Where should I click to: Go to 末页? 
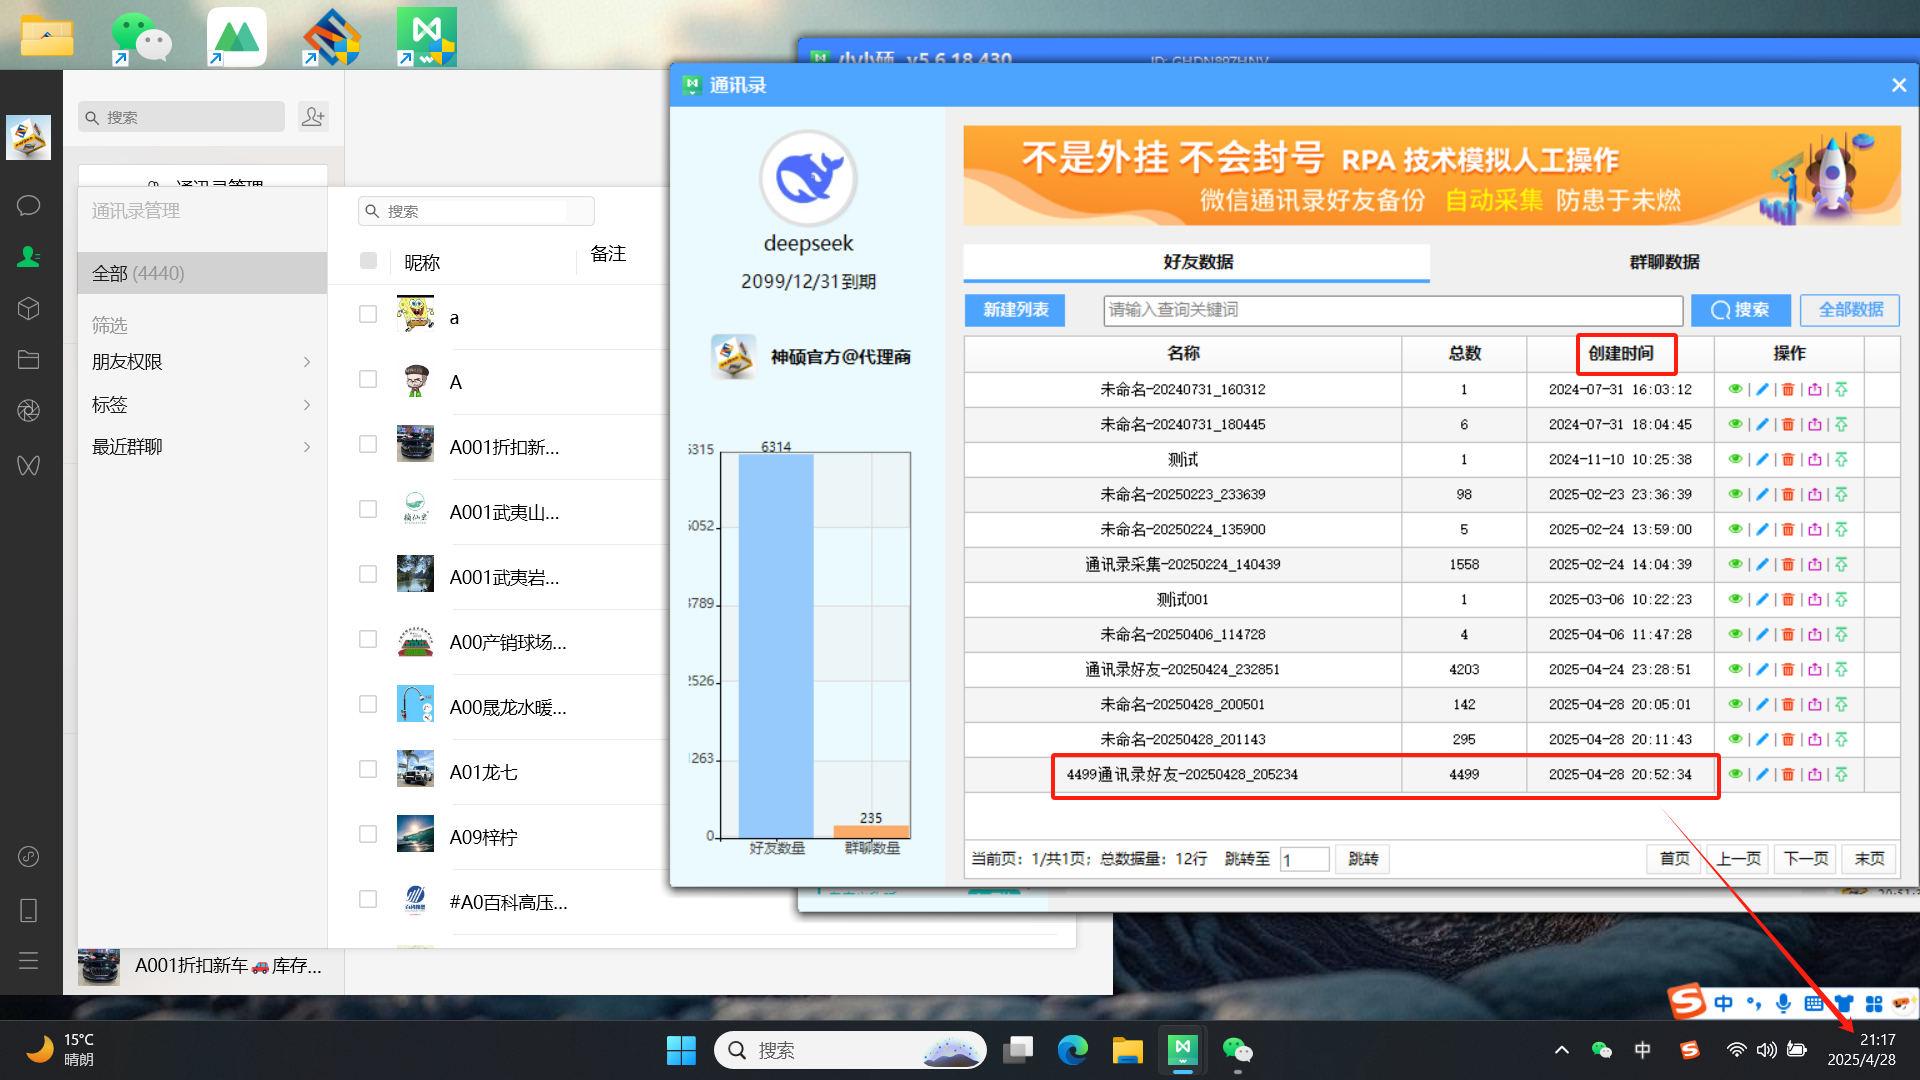(x=1869, y=859)
